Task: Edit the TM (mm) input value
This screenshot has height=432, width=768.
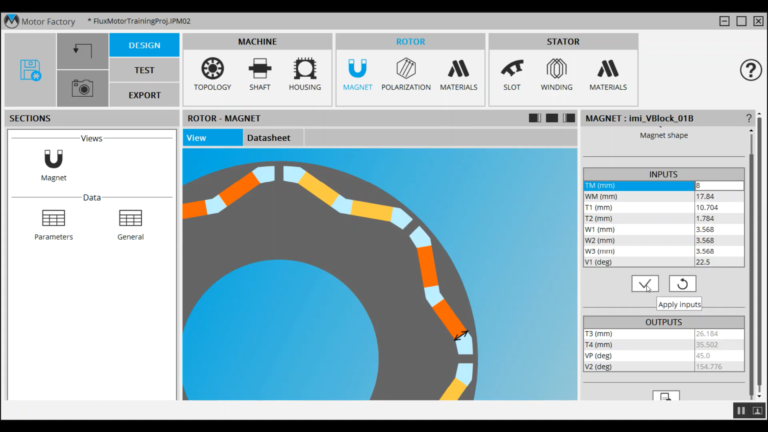Action: (x=719, y=185)
